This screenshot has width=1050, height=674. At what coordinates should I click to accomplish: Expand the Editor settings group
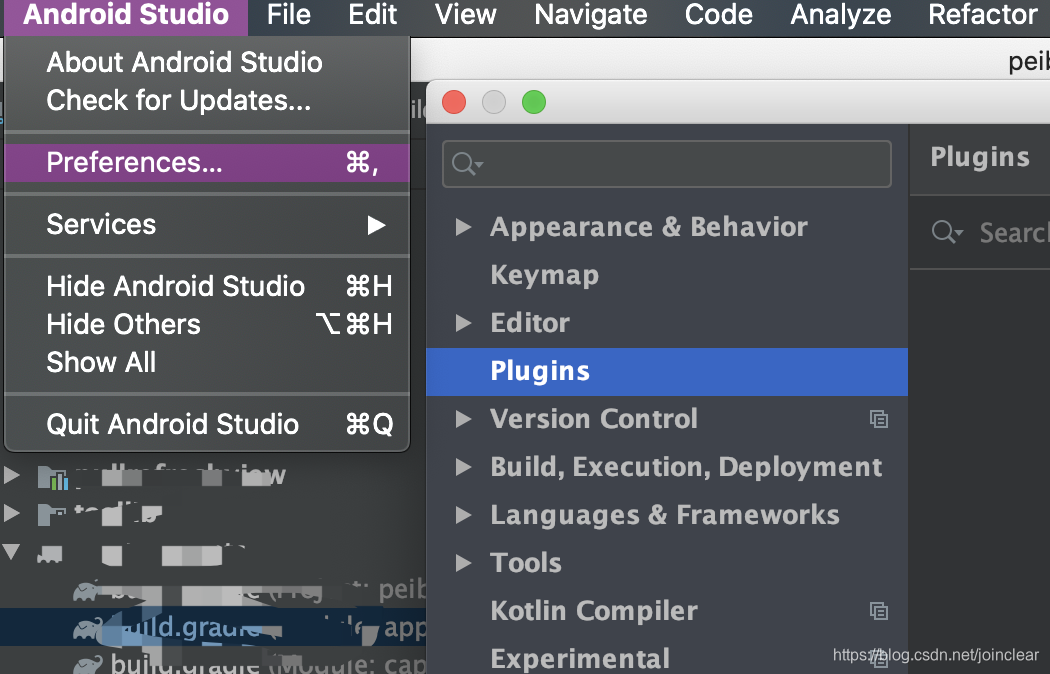(463, 323)
